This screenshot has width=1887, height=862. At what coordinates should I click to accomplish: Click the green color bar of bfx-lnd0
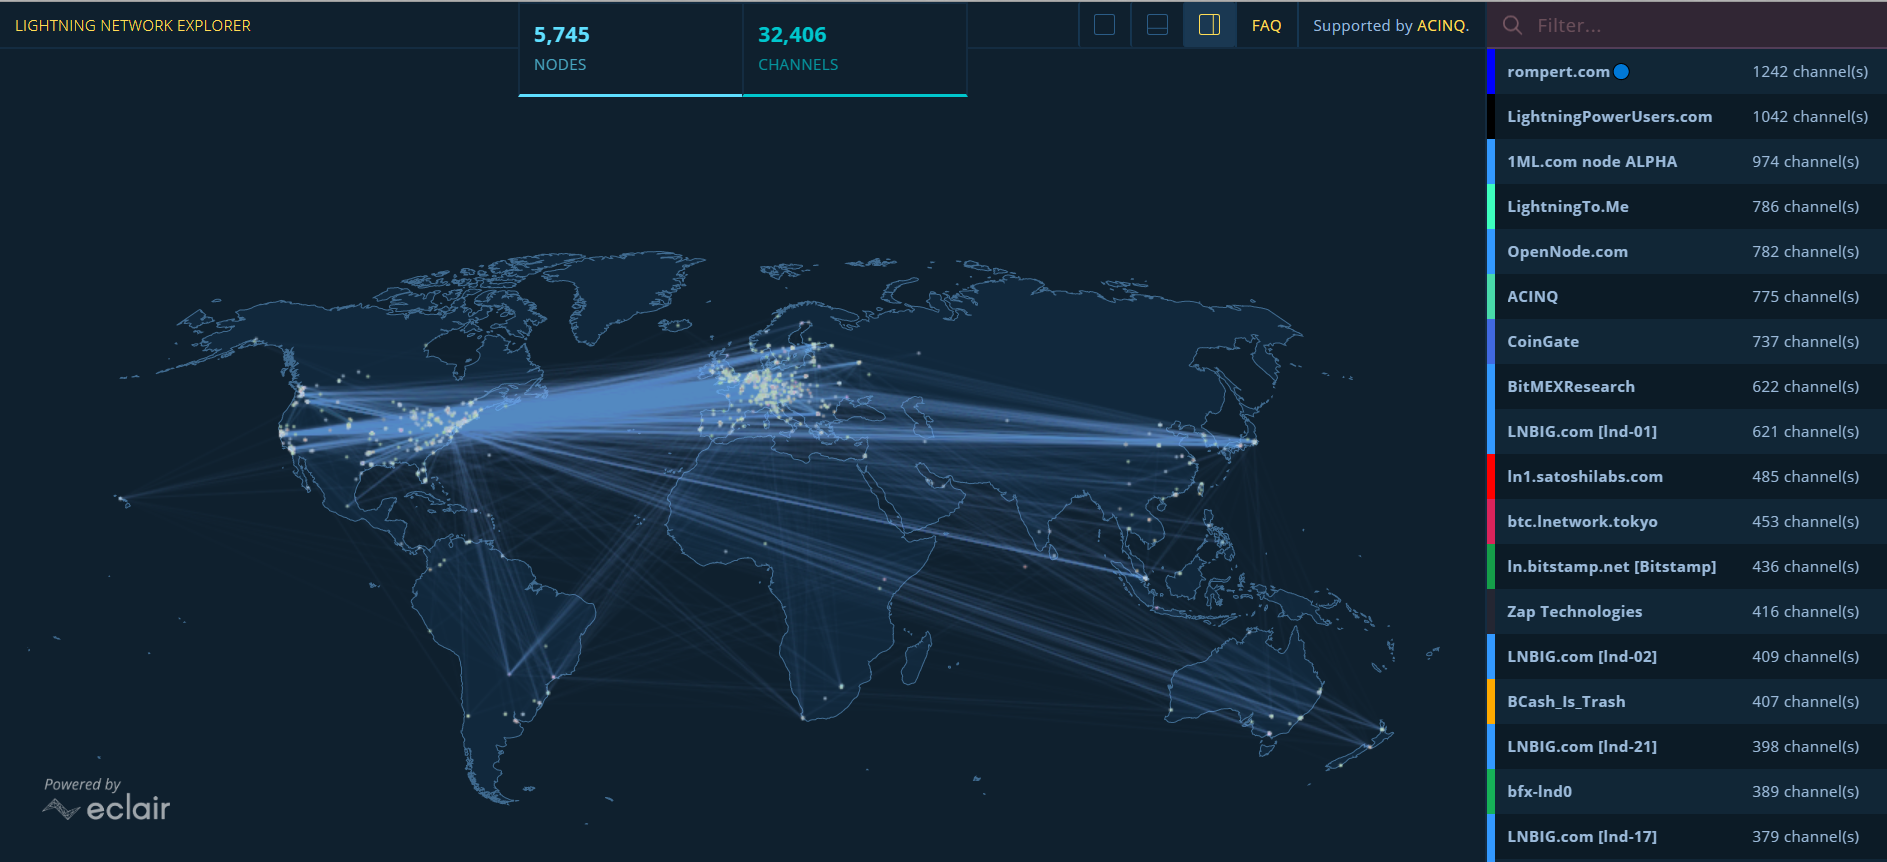[x=1491, y=791]
